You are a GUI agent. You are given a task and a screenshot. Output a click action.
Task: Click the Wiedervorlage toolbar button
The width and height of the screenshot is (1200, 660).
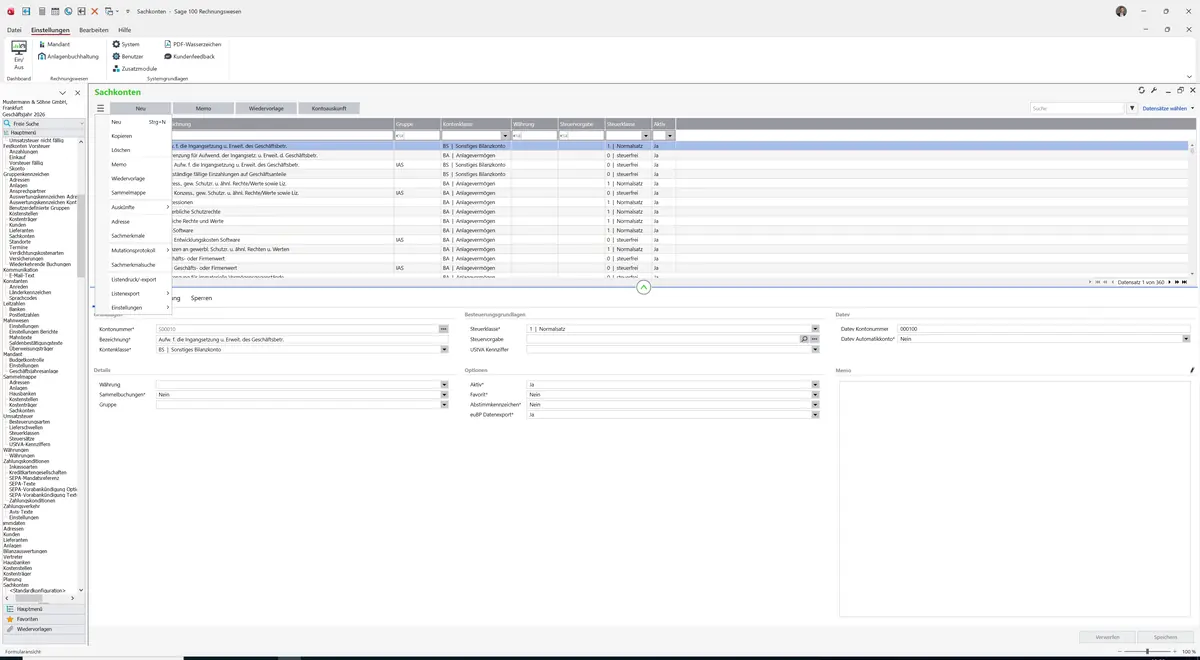click(266, 108)
